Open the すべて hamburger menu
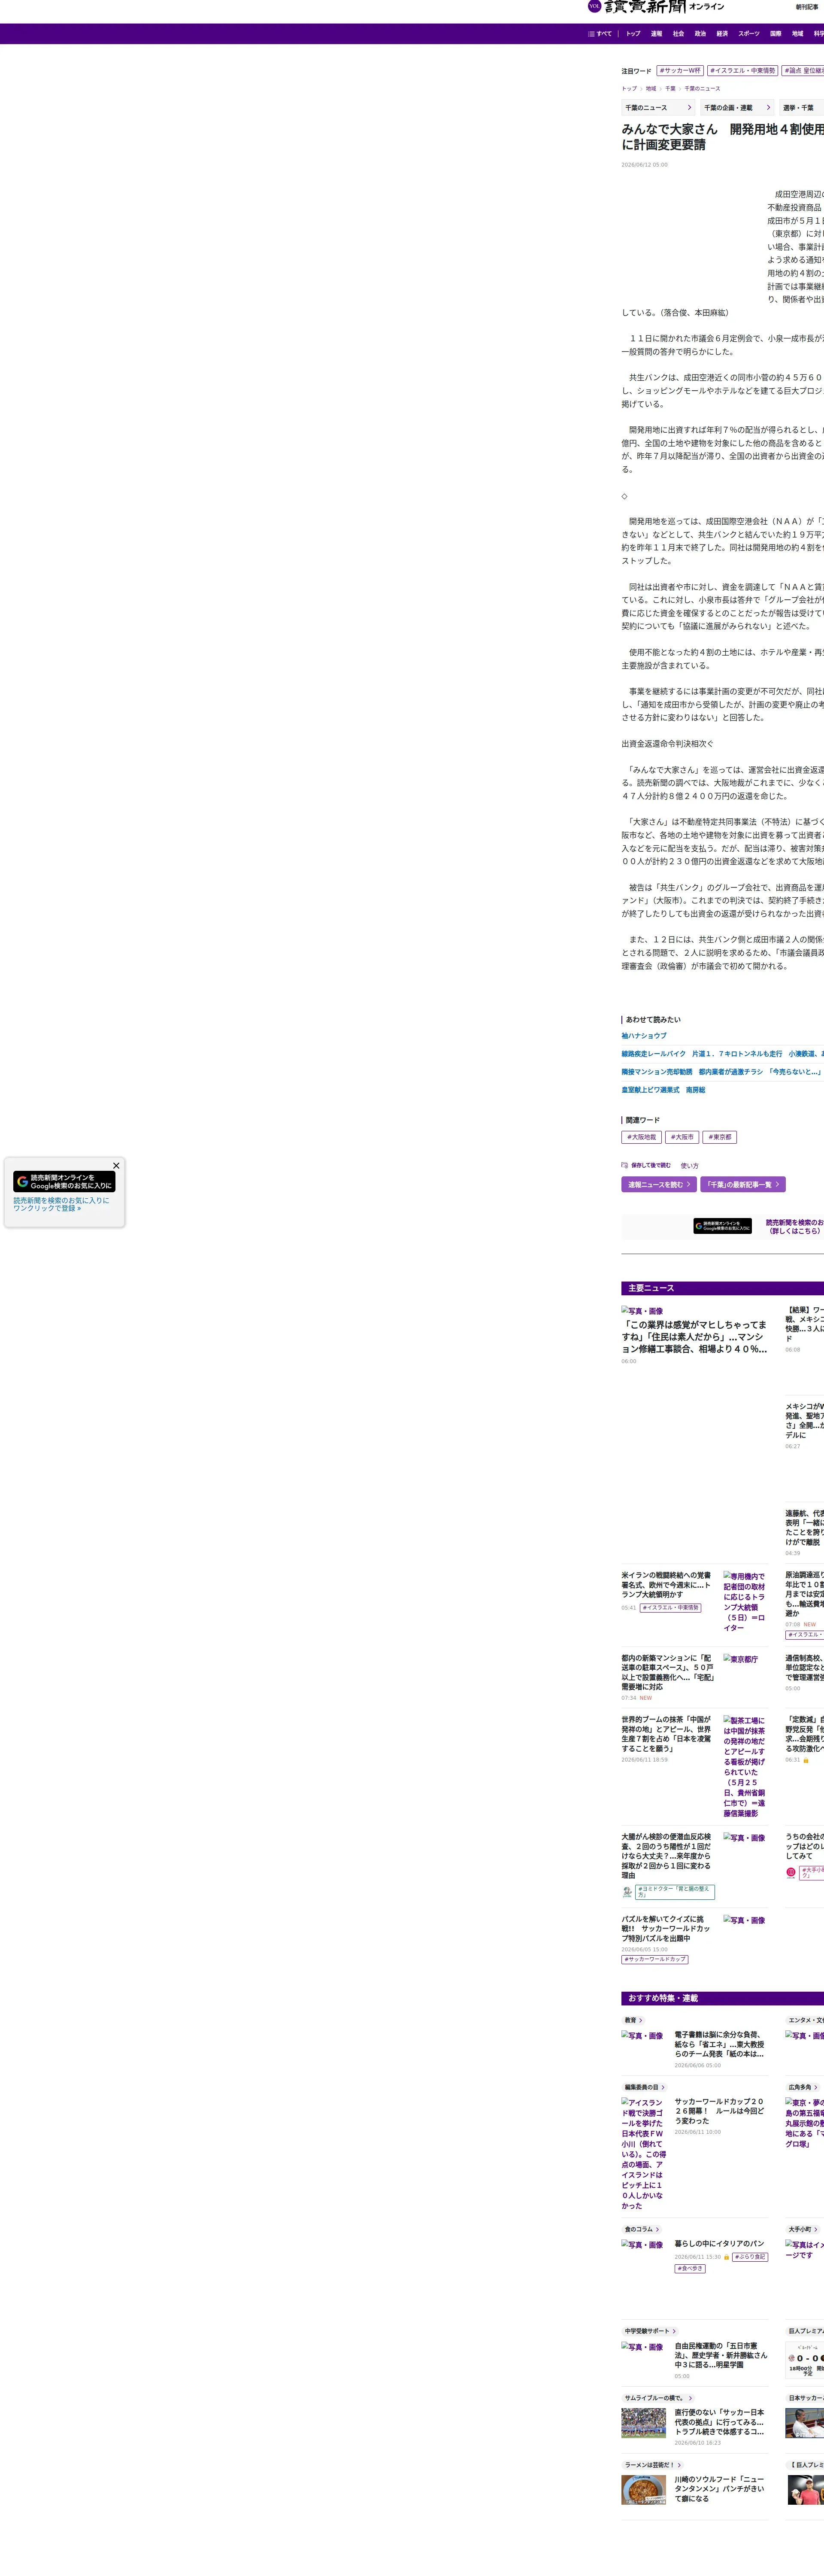 (x=600, y=34)
